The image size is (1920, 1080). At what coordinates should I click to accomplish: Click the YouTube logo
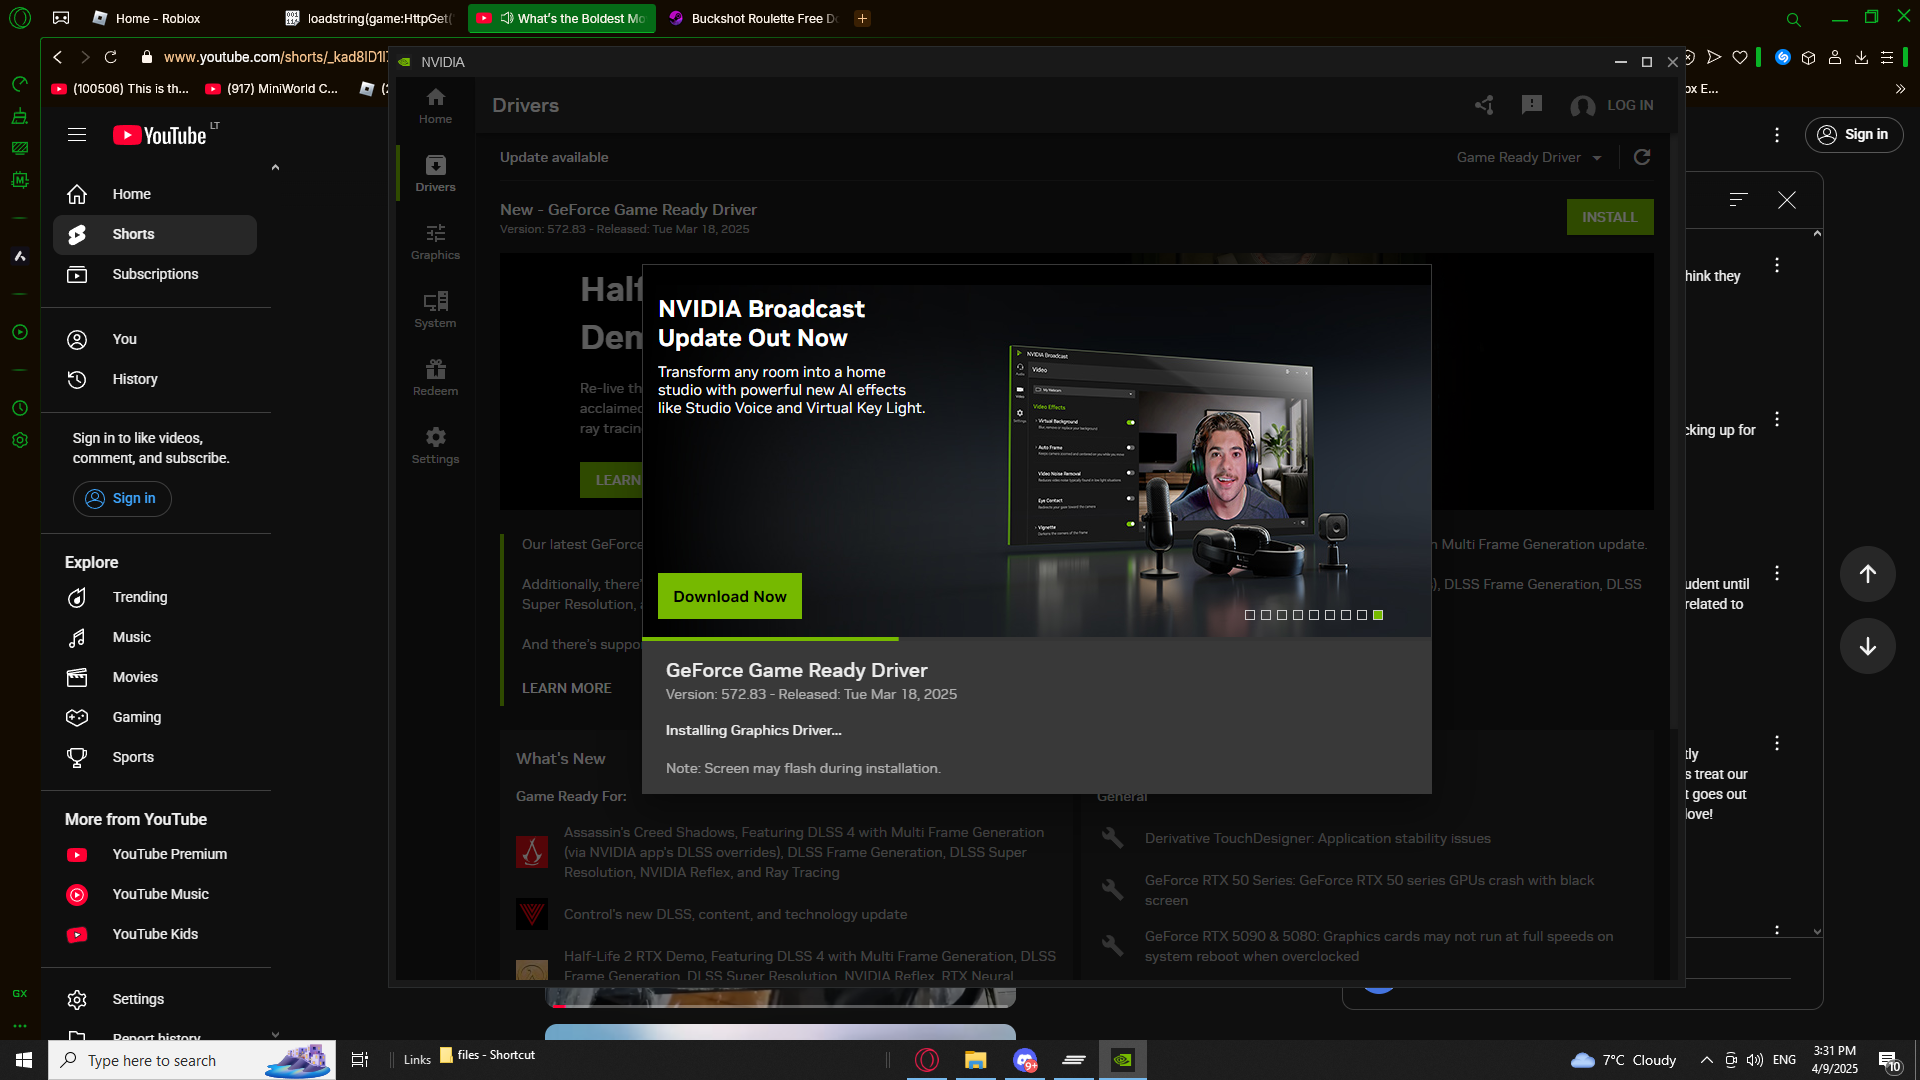(x=160, y=135)
